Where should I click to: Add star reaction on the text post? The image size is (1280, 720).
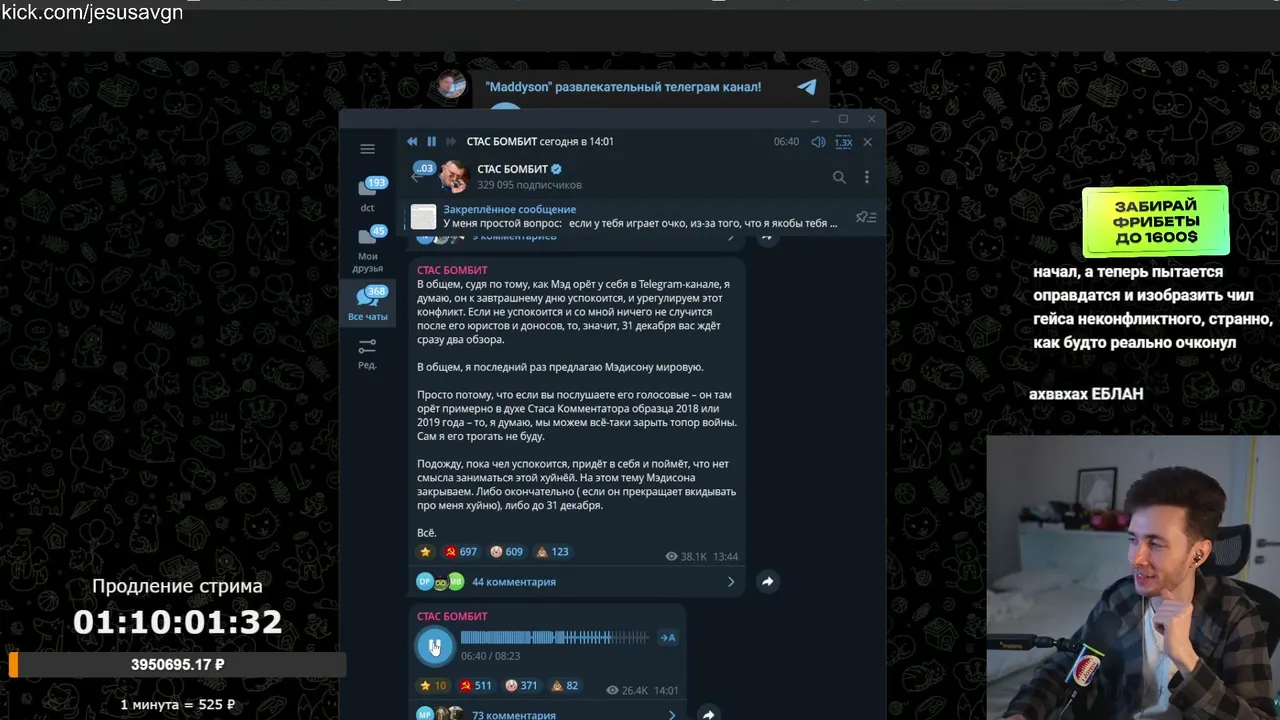[426, 552]
